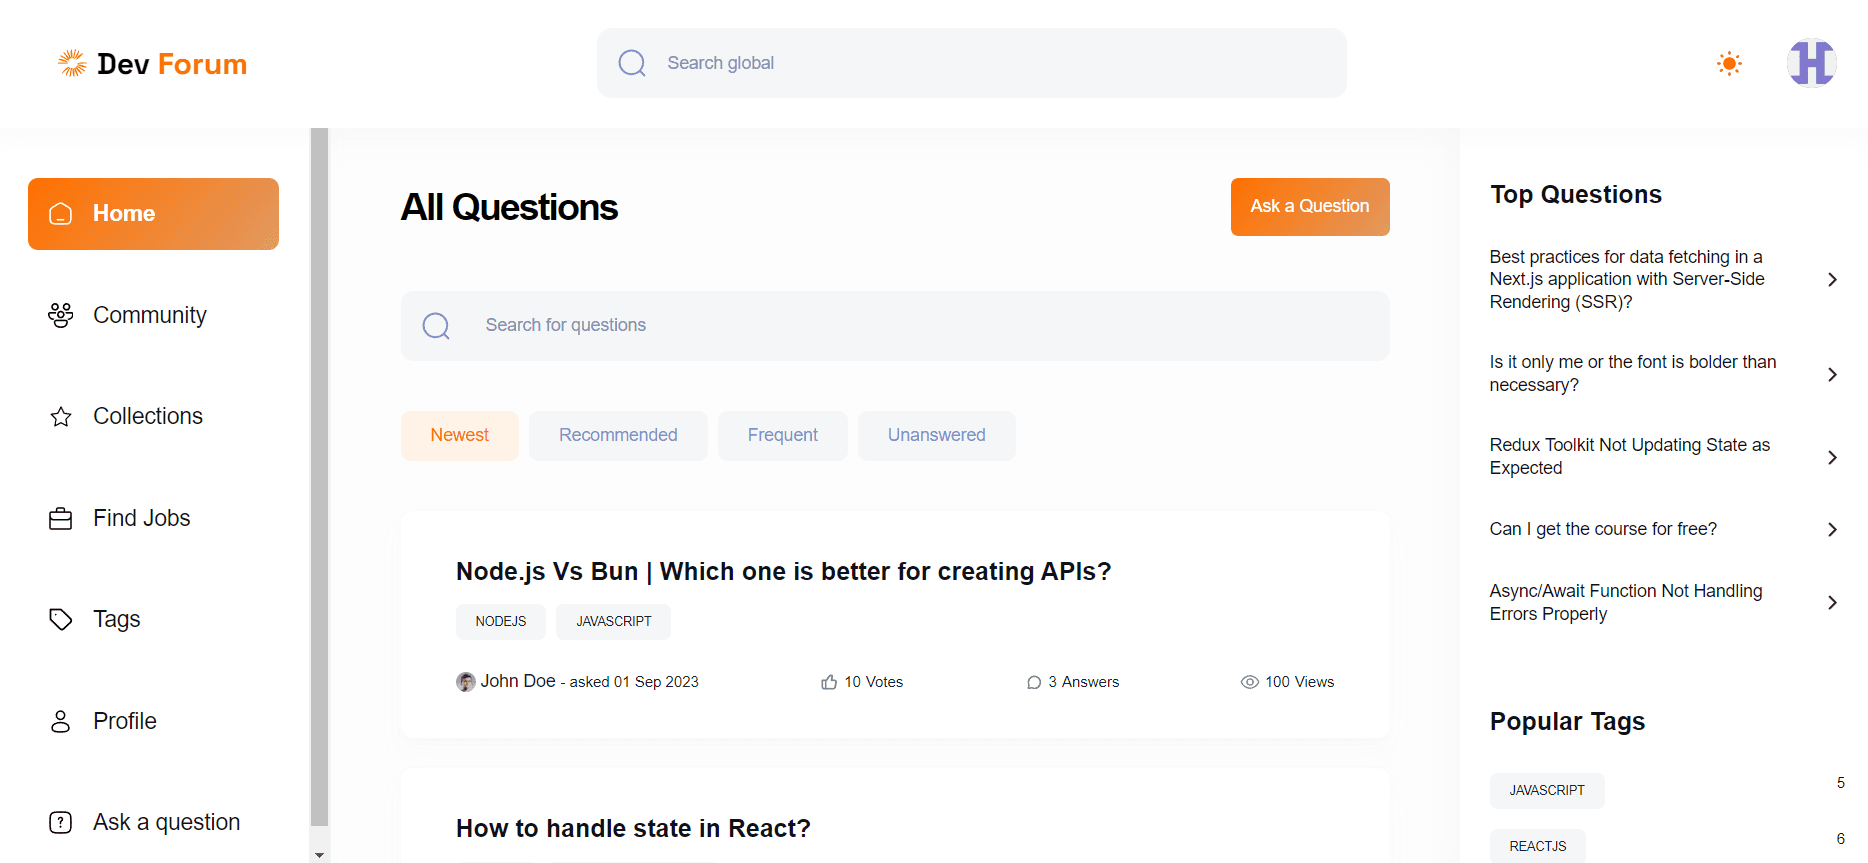
Task: Open Collections star icon in sidebar
Action: [x=61, y=417]
